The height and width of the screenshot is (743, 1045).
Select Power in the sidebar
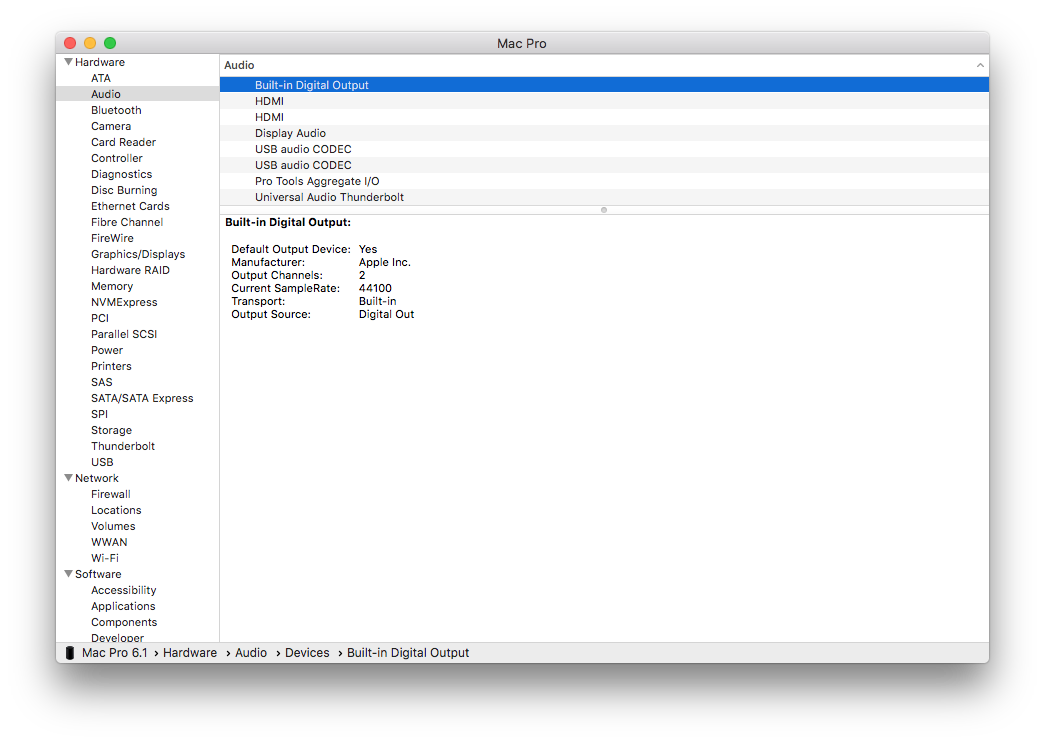(107, 350)
